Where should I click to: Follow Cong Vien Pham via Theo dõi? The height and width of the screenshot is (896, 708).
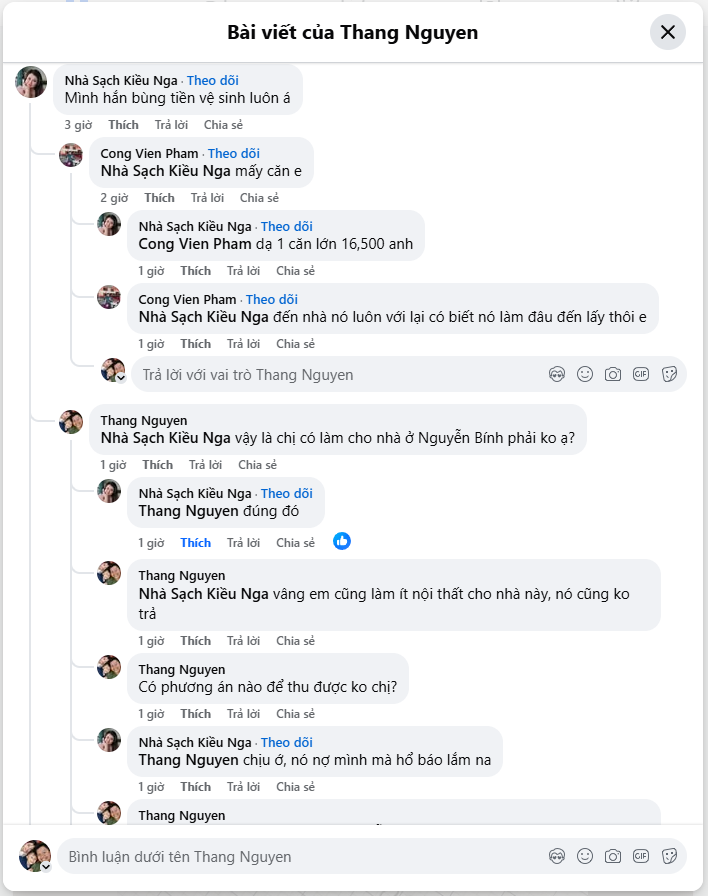(x=233, y=153)
